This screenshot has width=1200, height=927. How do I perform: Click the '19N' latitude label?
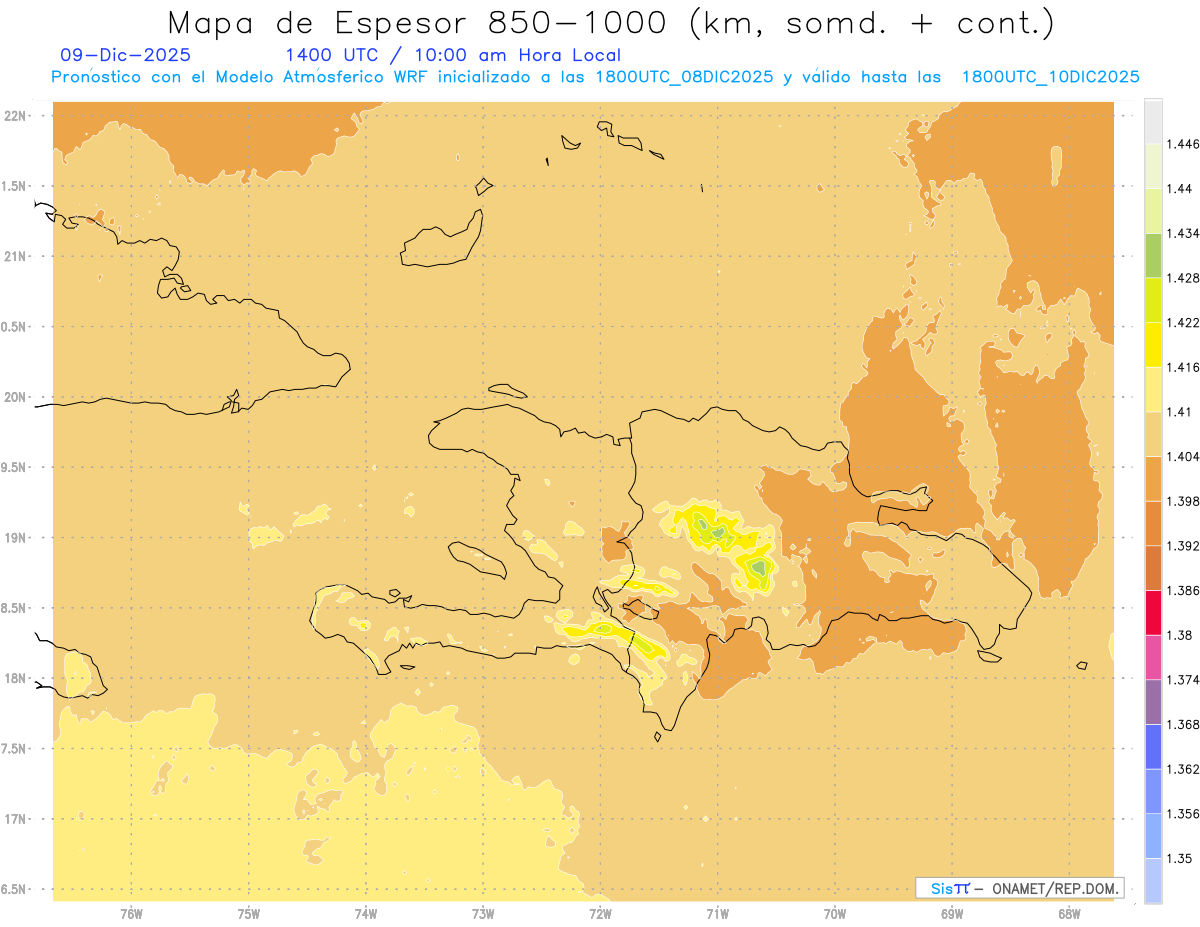tap(16, 537)
